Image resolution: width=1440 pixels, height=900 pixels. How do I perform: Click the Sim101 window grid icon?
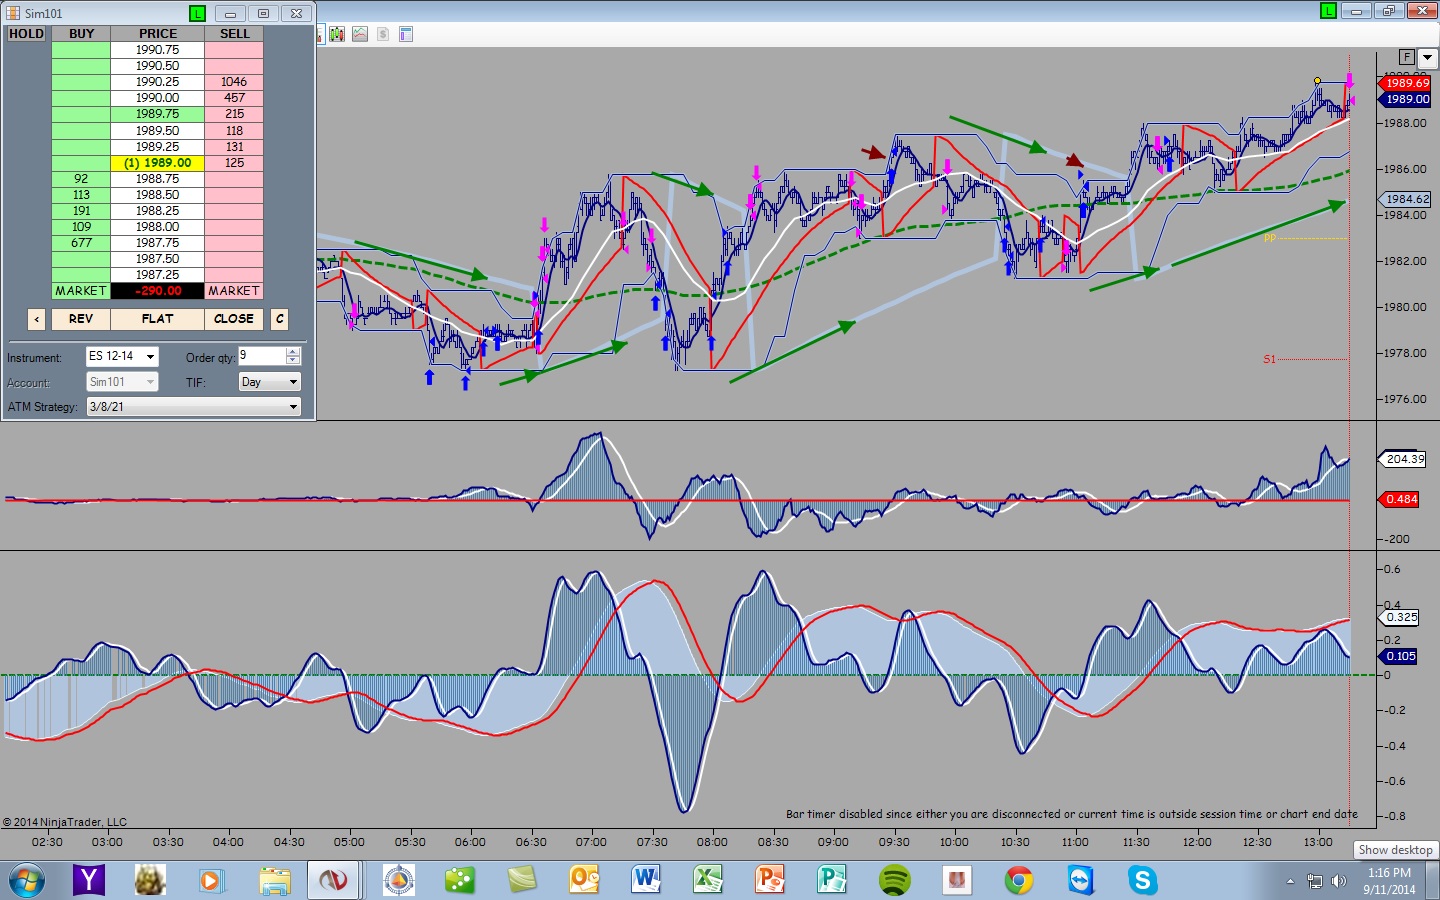pyautogui.click(x=13, y=13)
